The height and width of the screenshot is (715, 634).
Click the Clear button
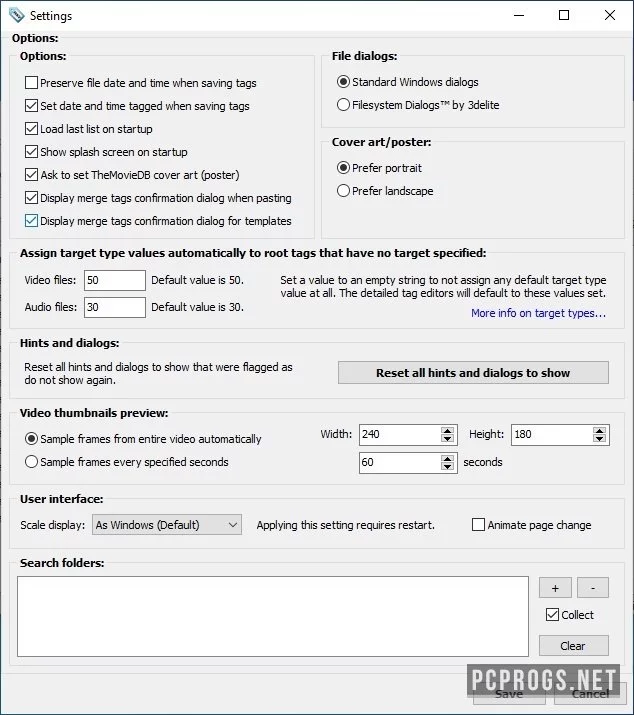[x=573, y=646]
